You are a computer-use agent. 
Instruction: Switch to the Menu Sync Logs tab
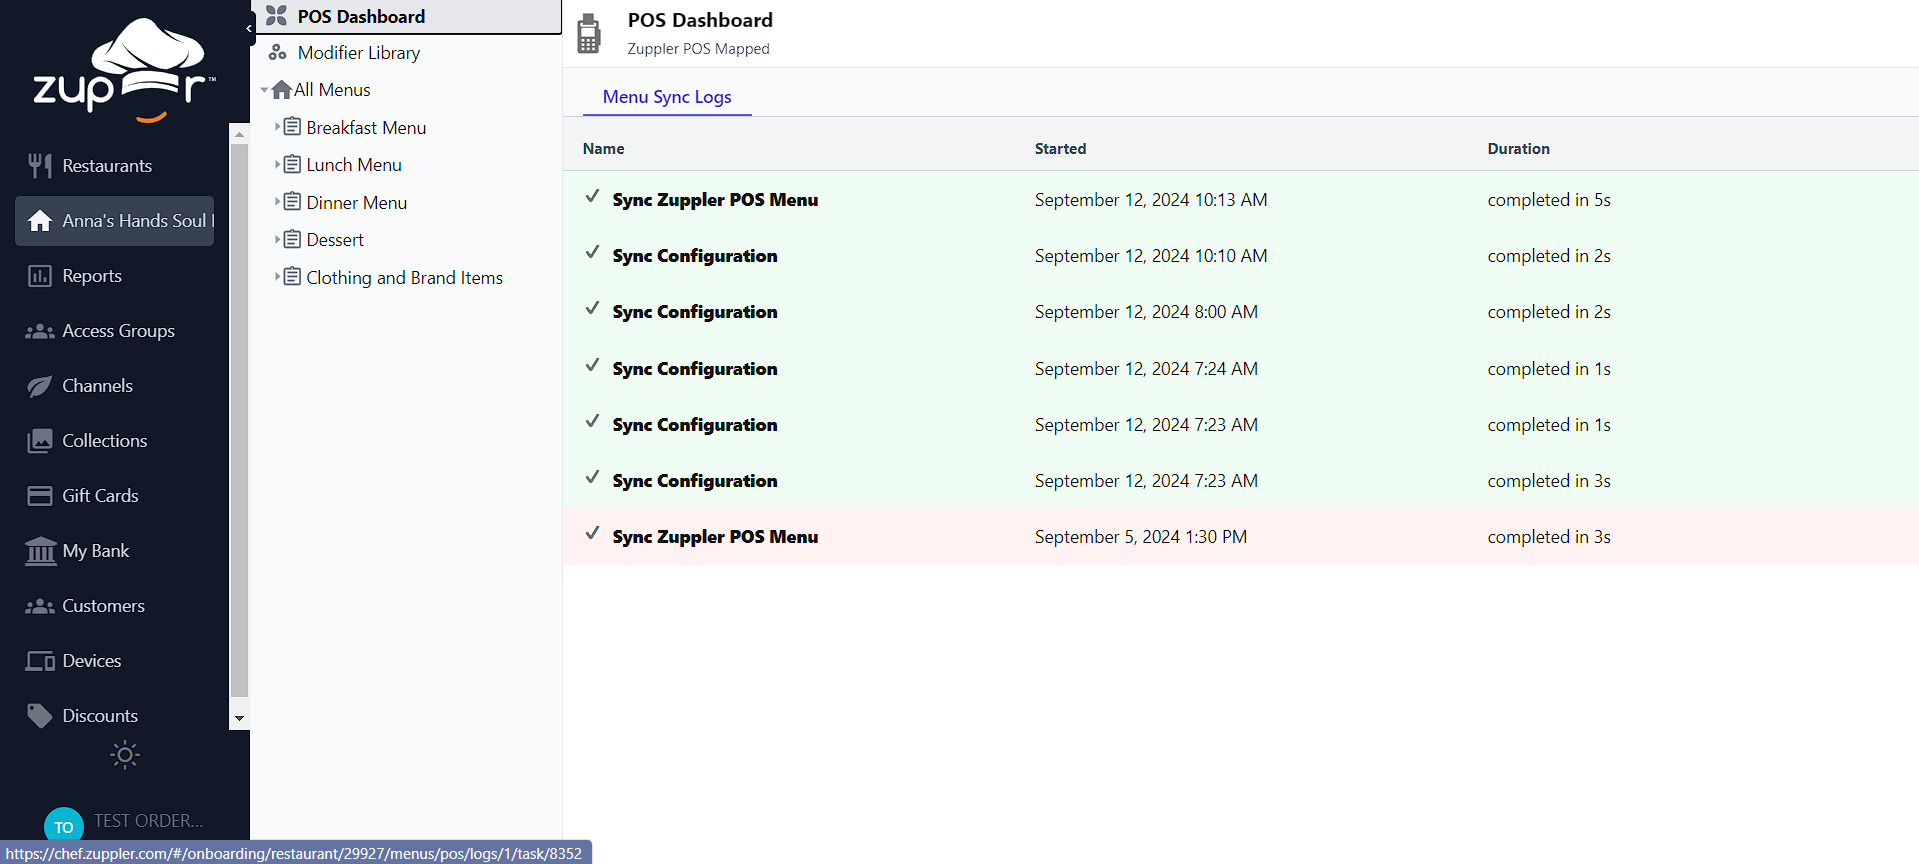click(x=667, y=97)
